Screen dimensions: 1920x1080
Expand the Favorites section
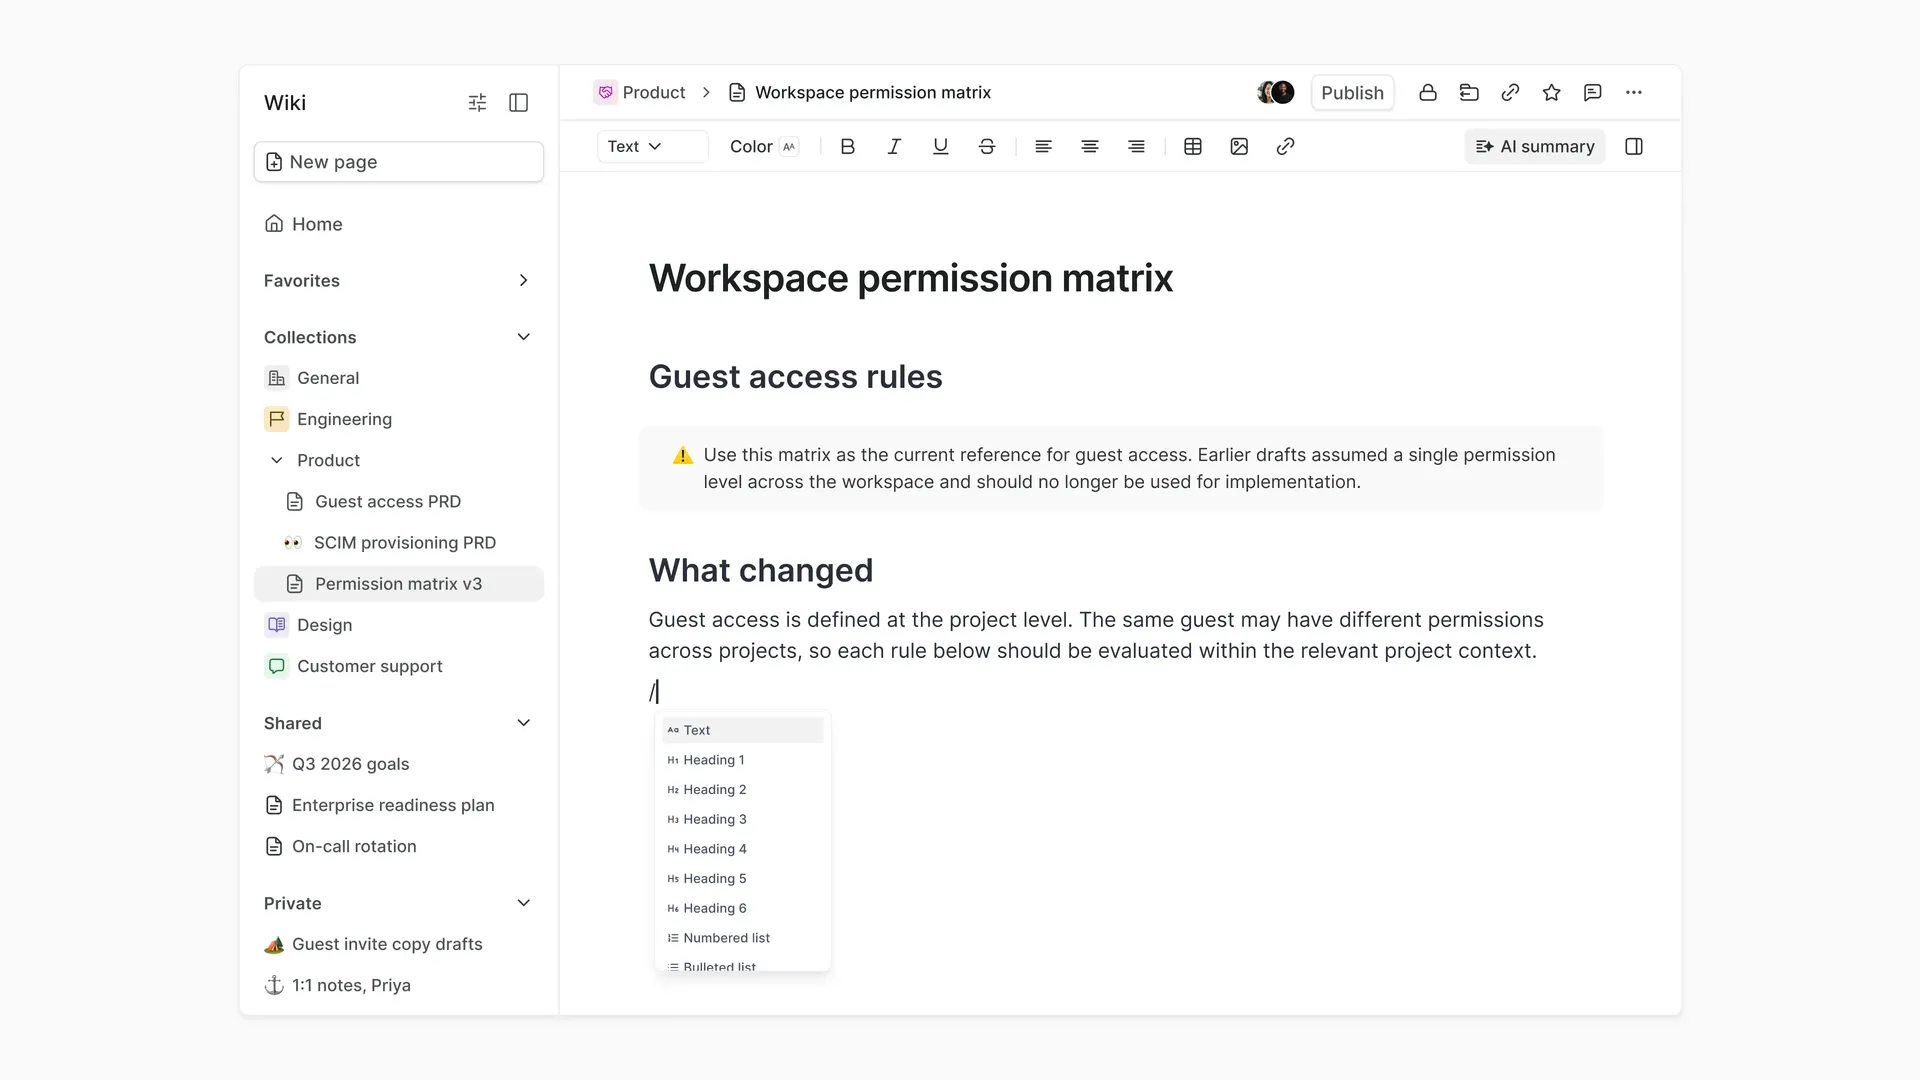[523, 281]
